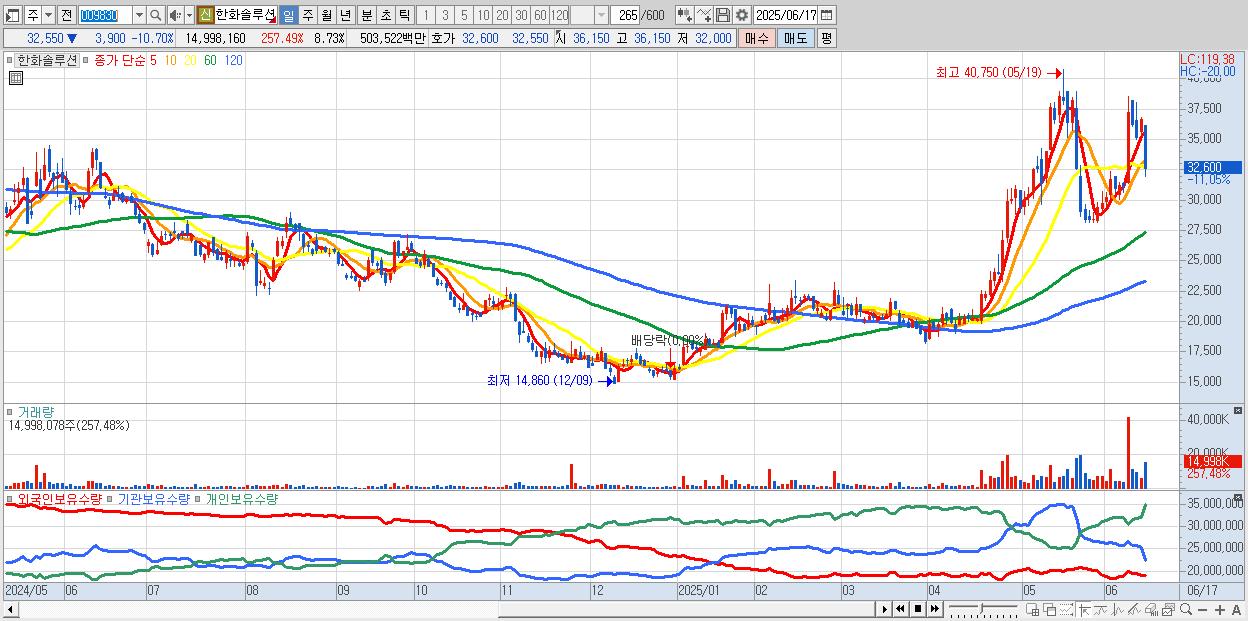Click the panel layout icon at top left
The height and width of the screenshot is (621, 1248).
(13, 15)
